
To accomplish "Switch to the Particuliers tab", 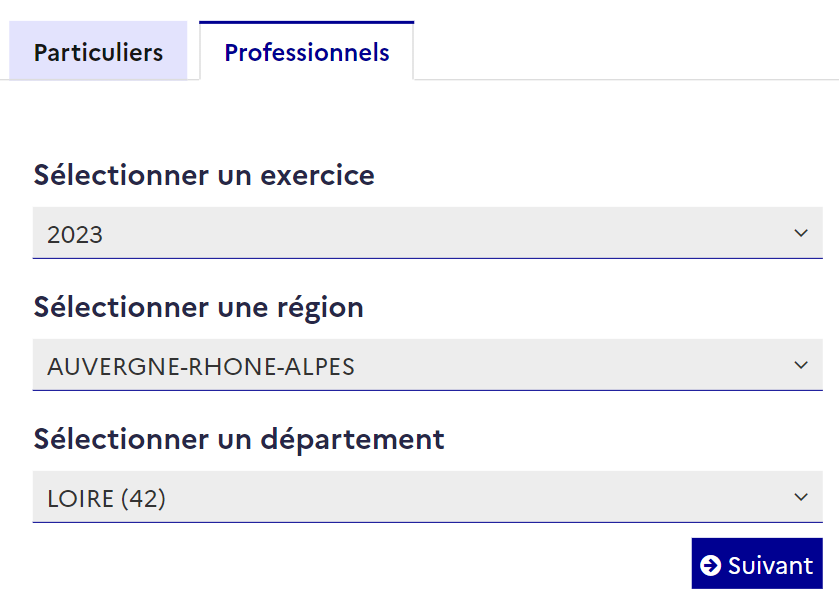I will [x=98, y=51].
